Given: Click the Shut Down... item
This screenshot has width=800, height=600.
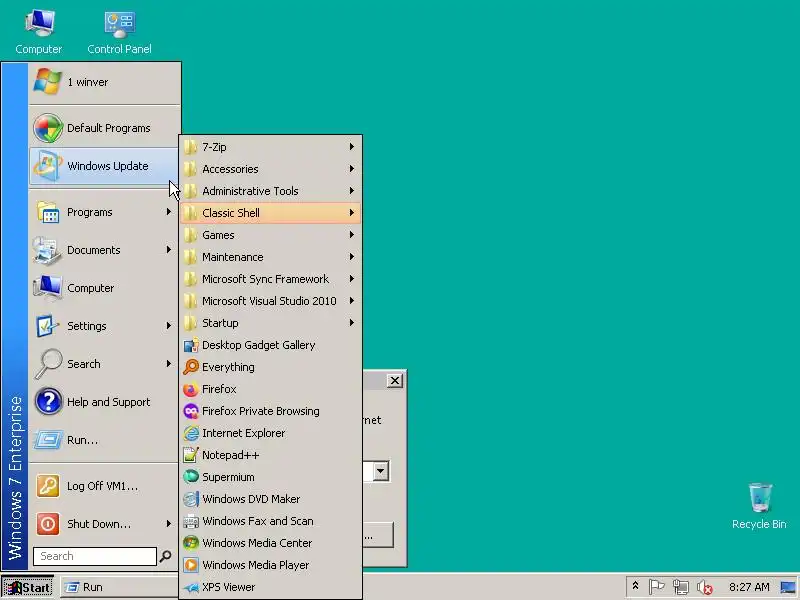Looking at the screenshot, I should pos(104,524).
